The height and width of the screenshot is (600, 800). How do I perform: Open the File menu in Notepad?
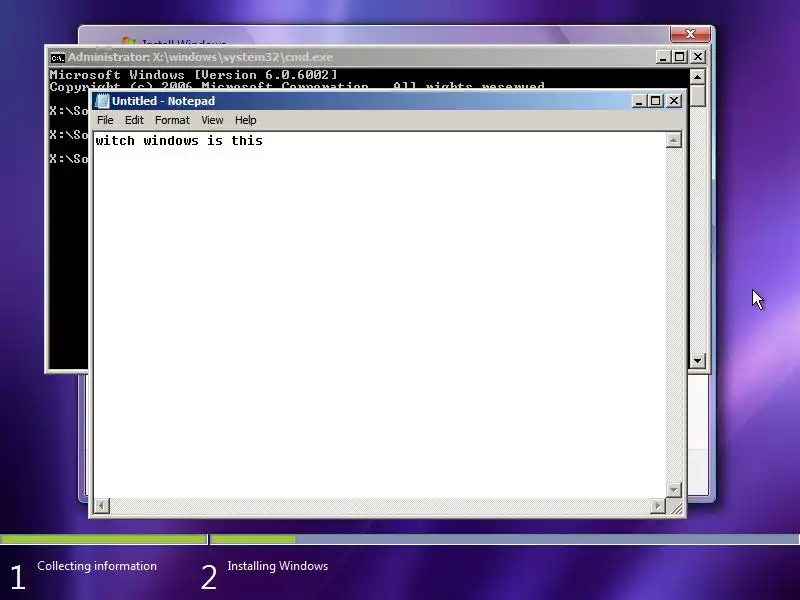click(x=105, y=120)
